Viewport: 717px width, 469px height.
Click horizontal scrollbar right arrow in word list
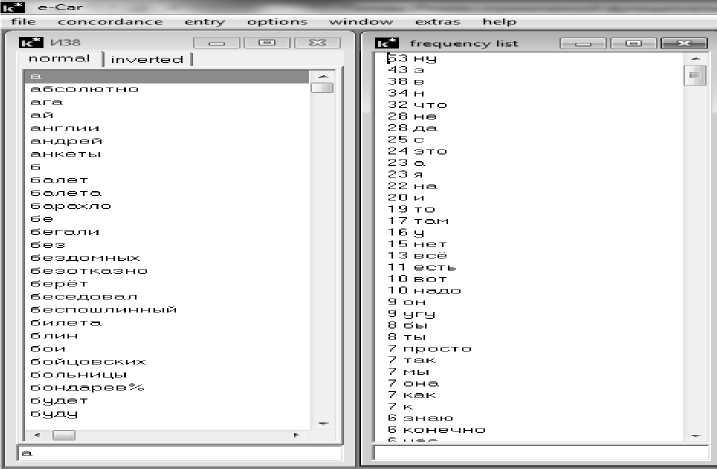(x=296, y=436)
